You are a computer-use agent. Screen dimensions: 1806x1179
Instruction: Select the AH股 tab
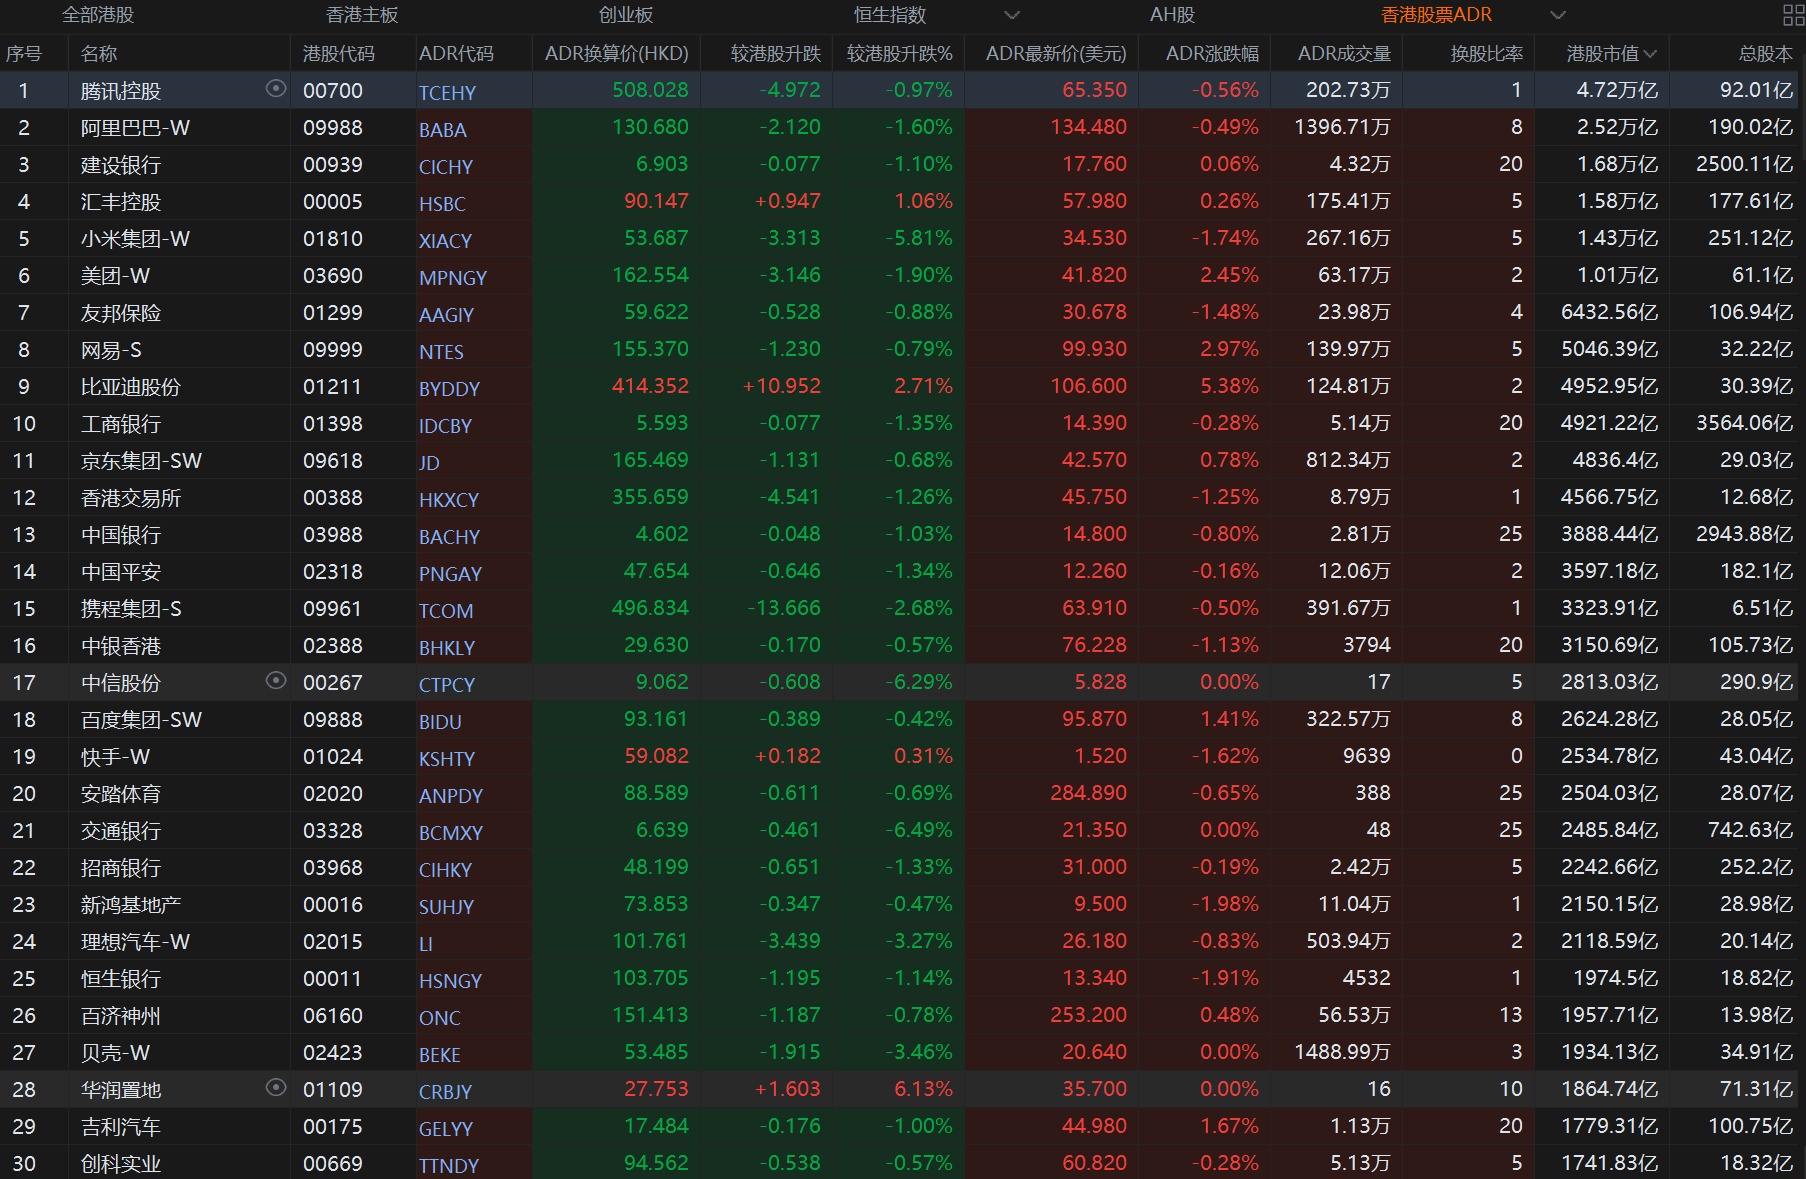point(1172,15)
